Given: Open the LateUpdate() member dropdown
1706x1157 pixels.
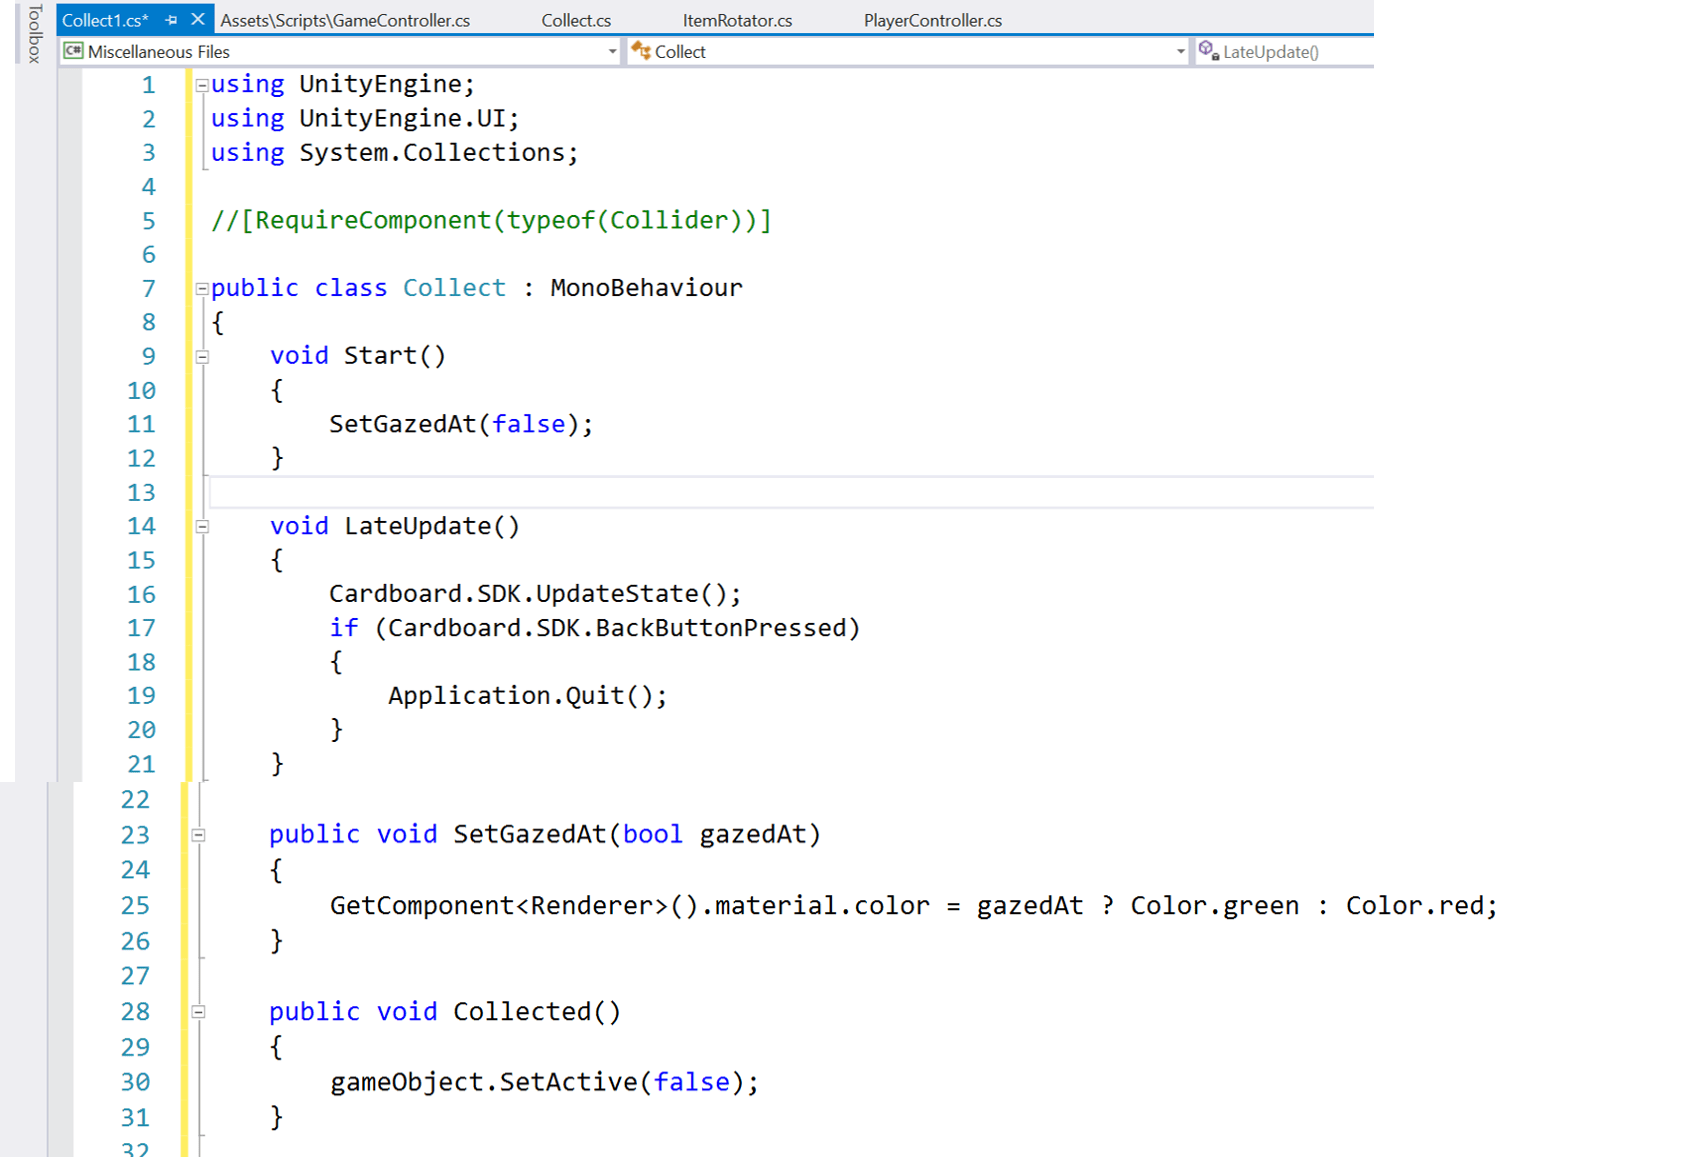Looking at the screenshot, I should (1284, 51).
